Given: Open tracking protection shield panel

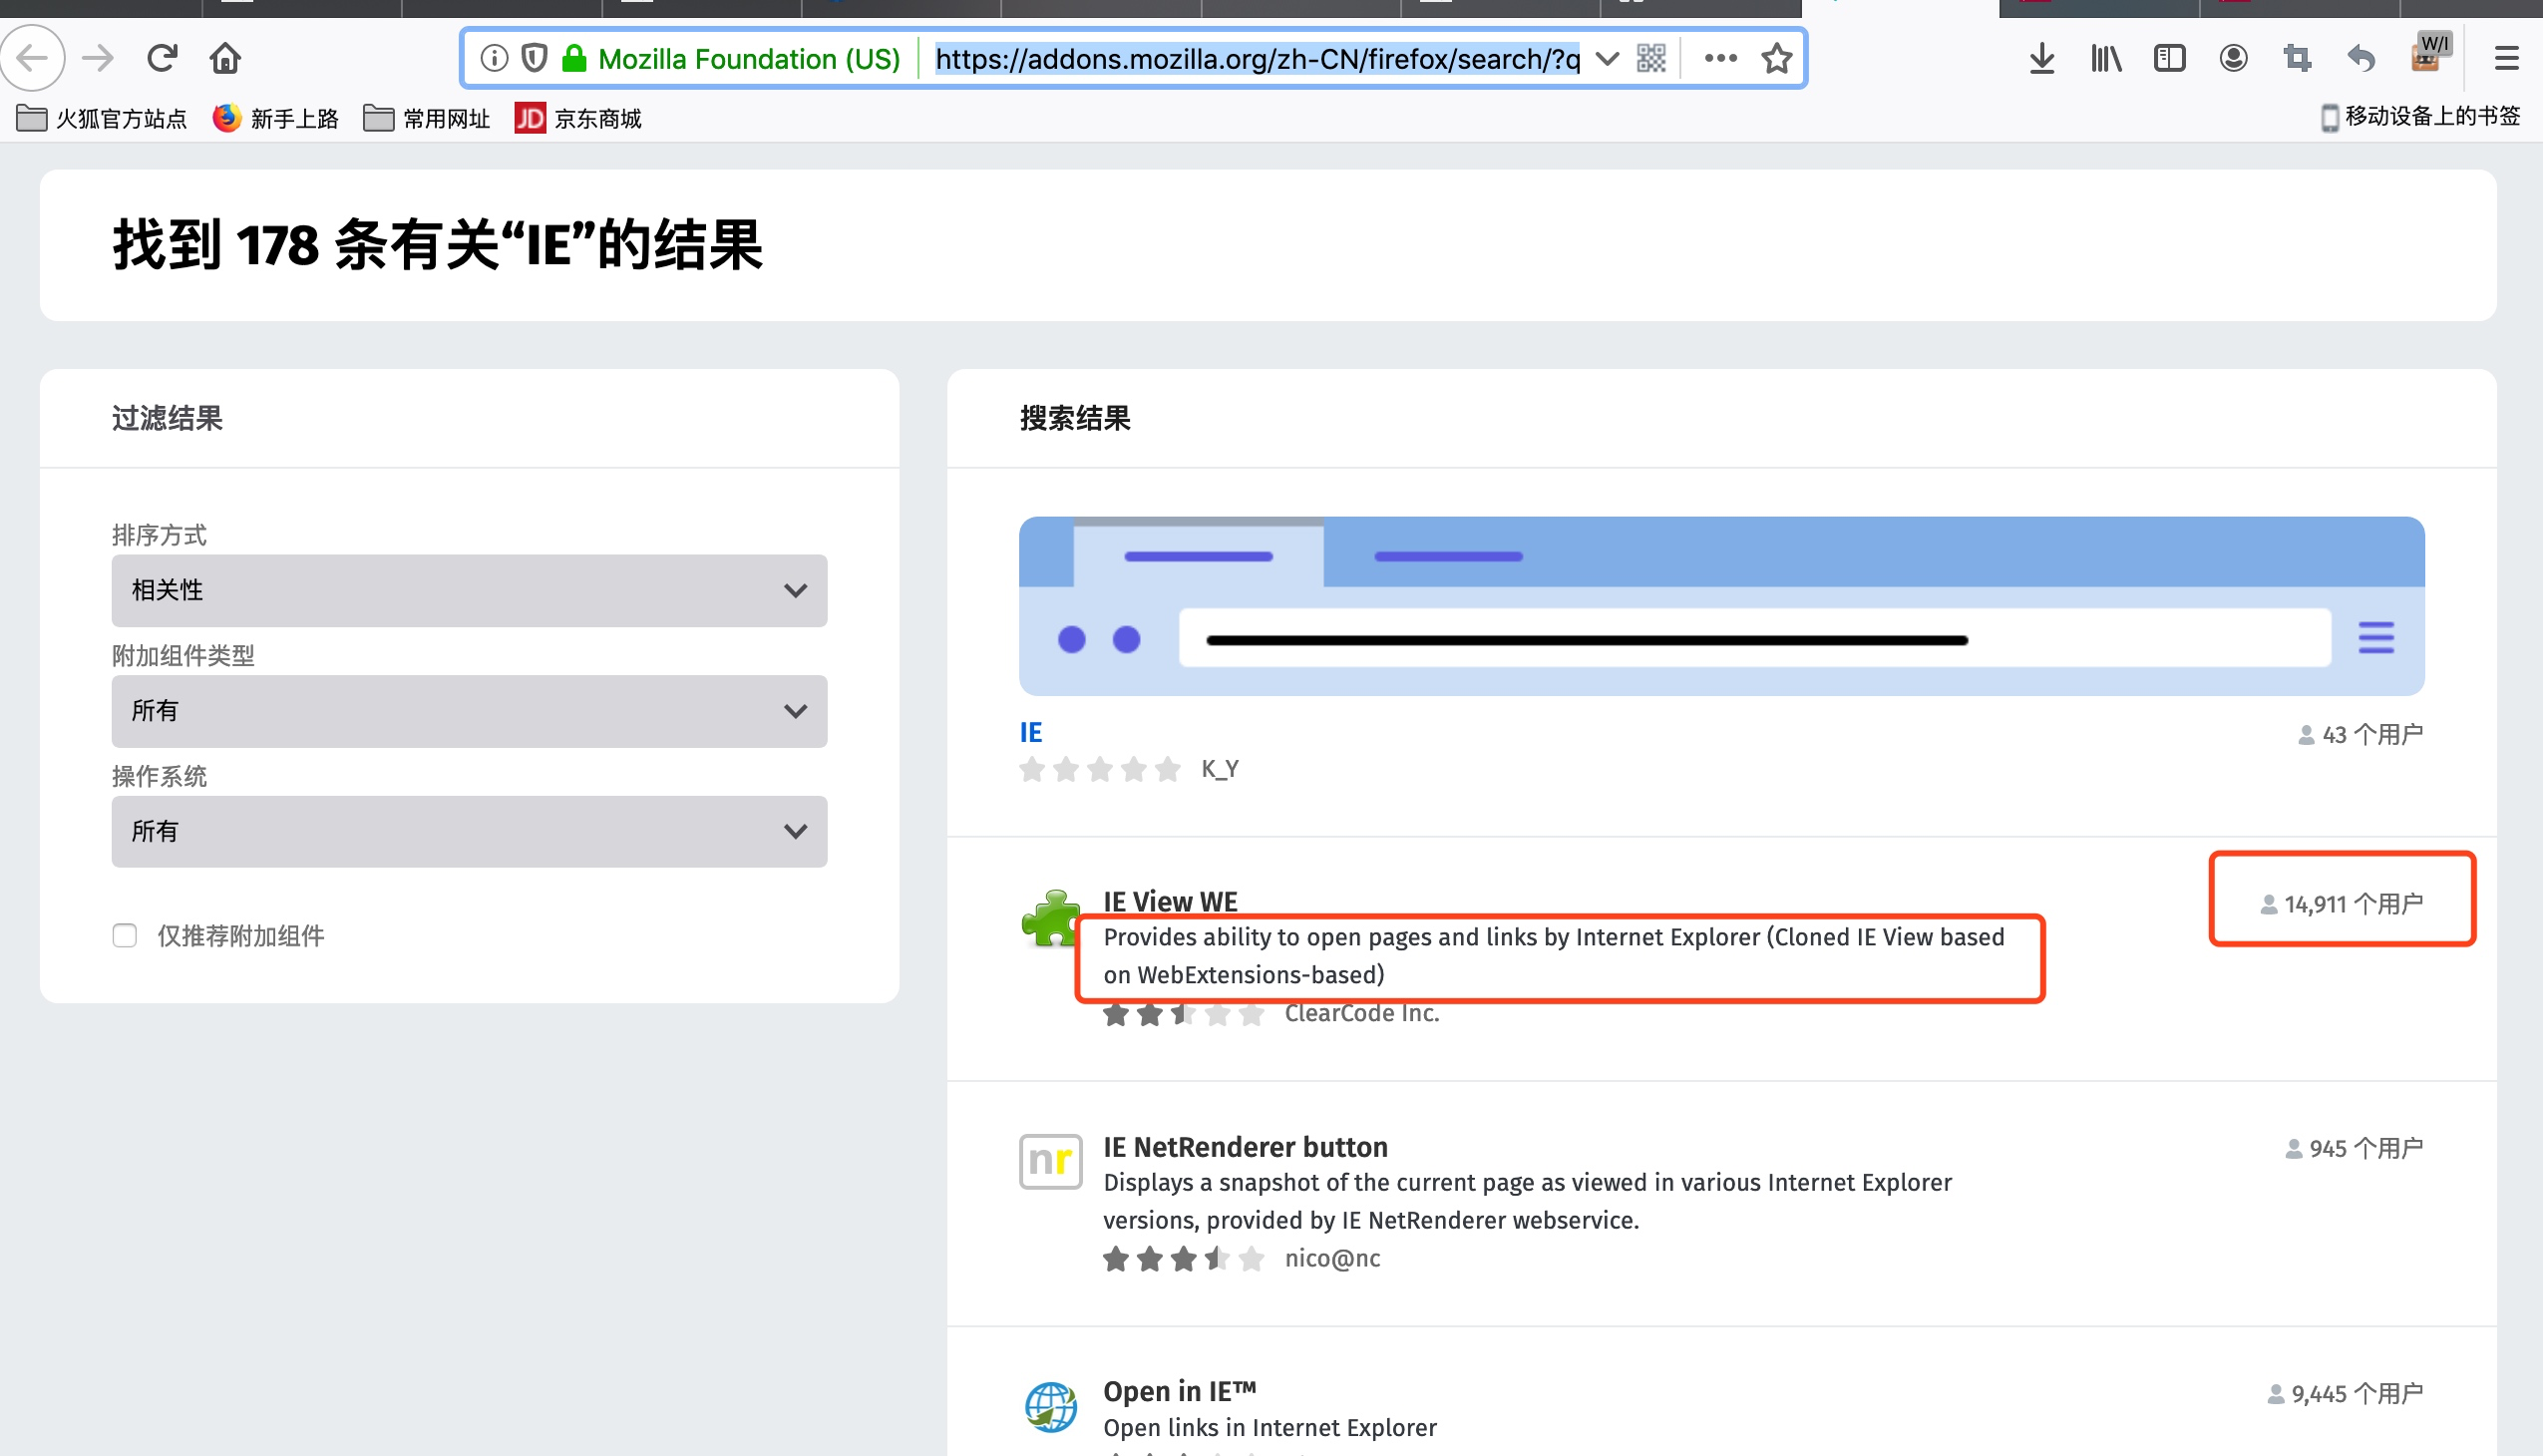Looking at the screenshot, I should point(535,58).
